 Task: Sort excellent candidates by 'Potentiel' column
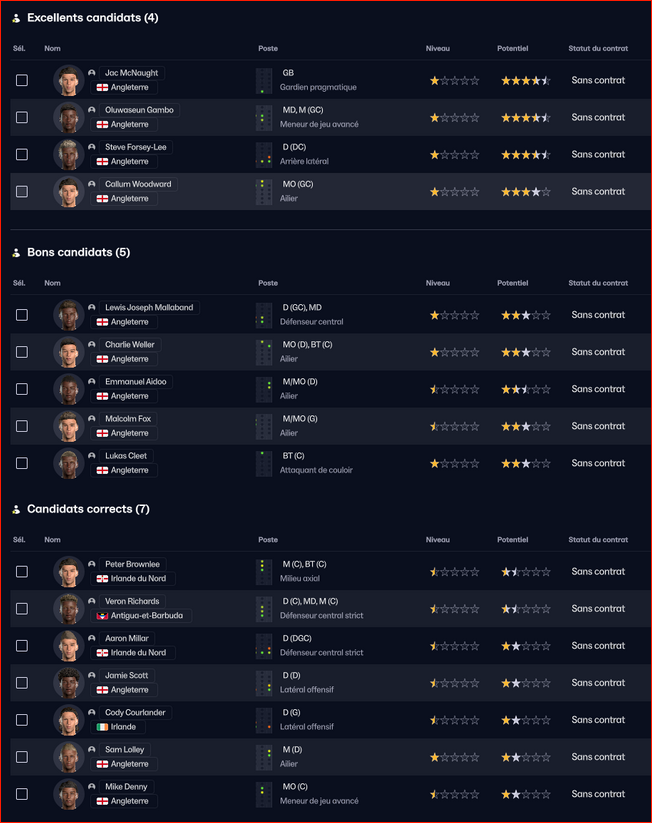coord(512,48)
